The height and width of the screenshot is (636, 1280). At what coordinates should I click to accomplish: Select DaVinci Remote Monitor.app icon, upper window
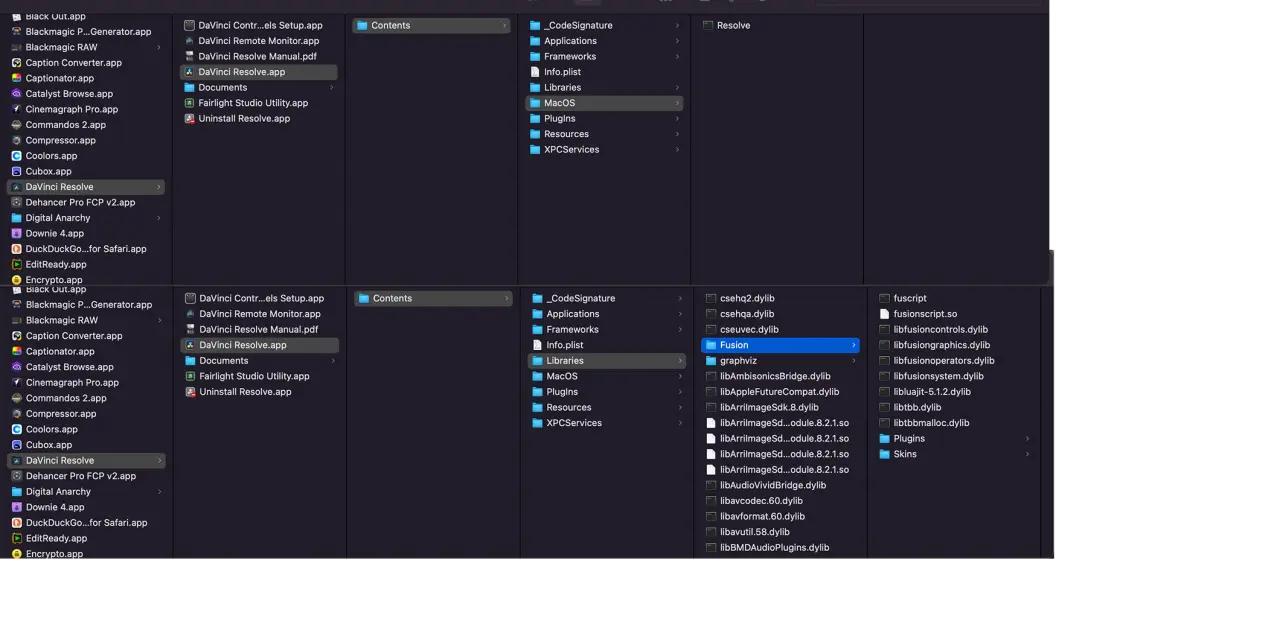189,41
